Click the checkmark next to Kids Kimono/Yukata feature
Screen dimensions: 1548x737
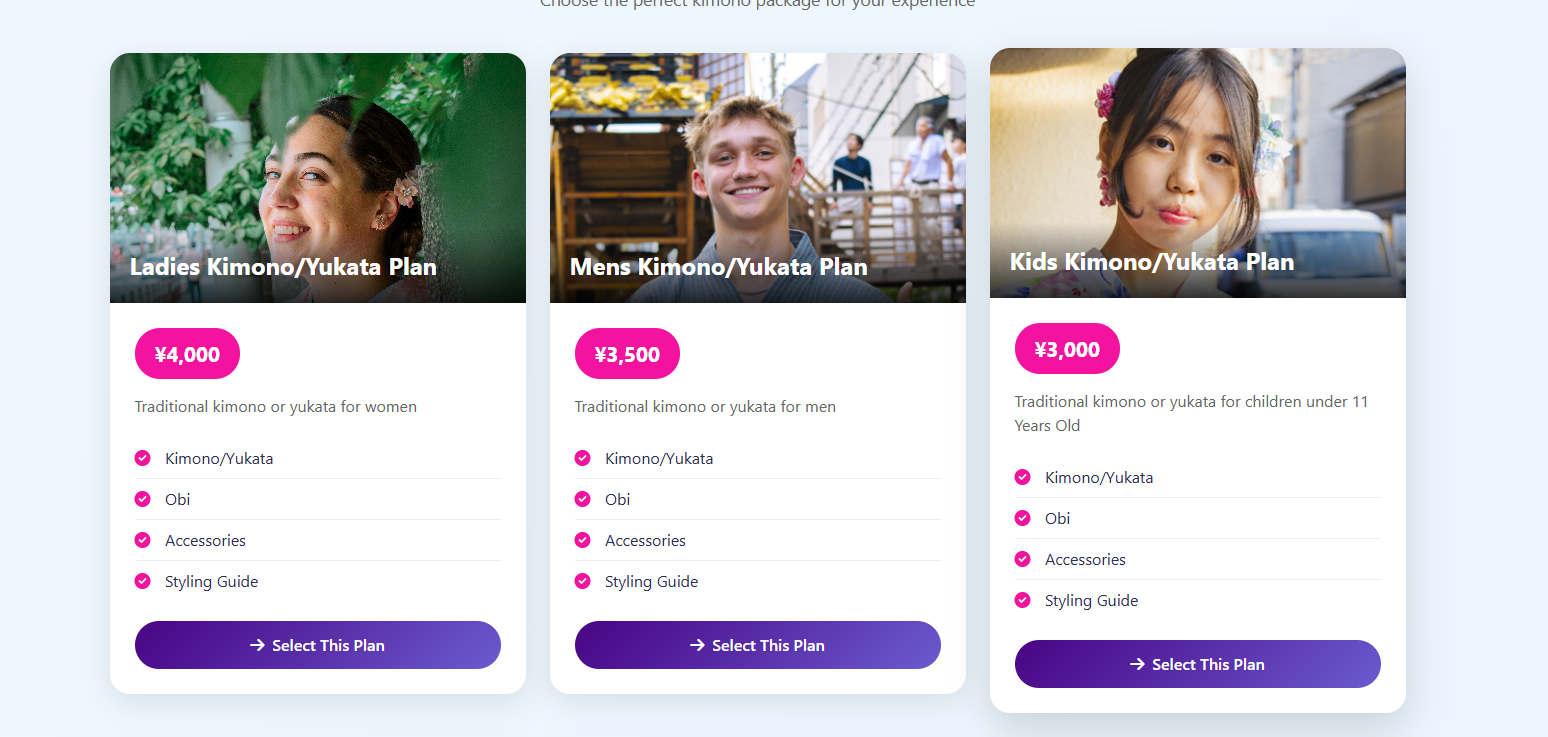(x=1022, y=477)
